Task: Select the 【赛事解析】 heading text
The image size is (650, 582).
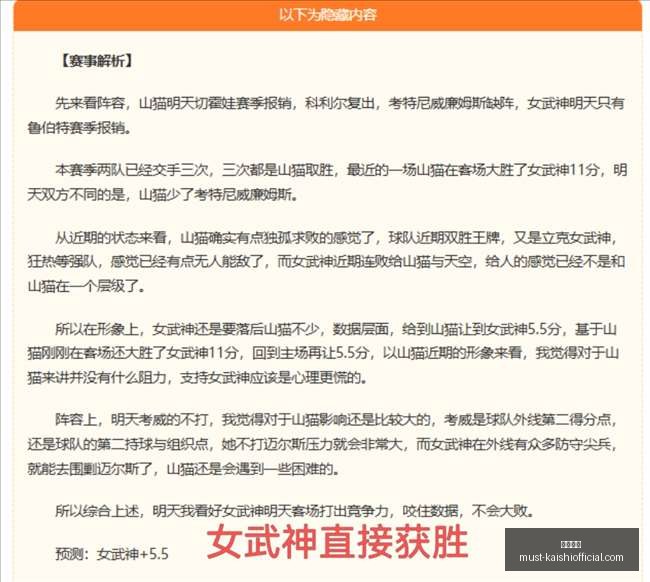Action: (96, 61)
